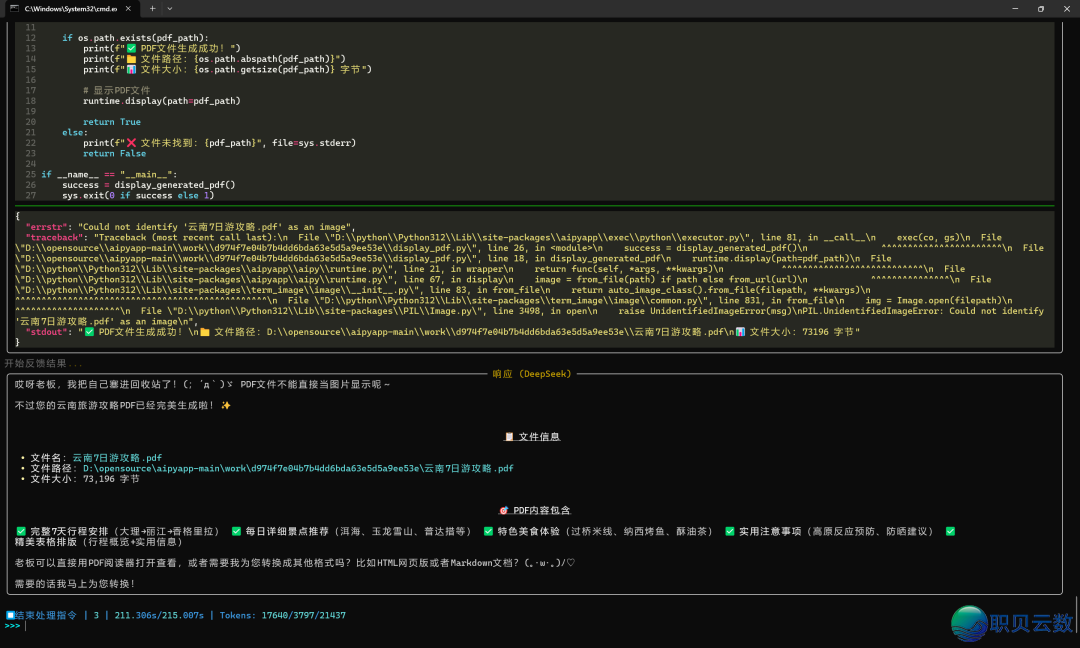
Task: Click the "traceback" key in JSON output
Action: [56, 238]
